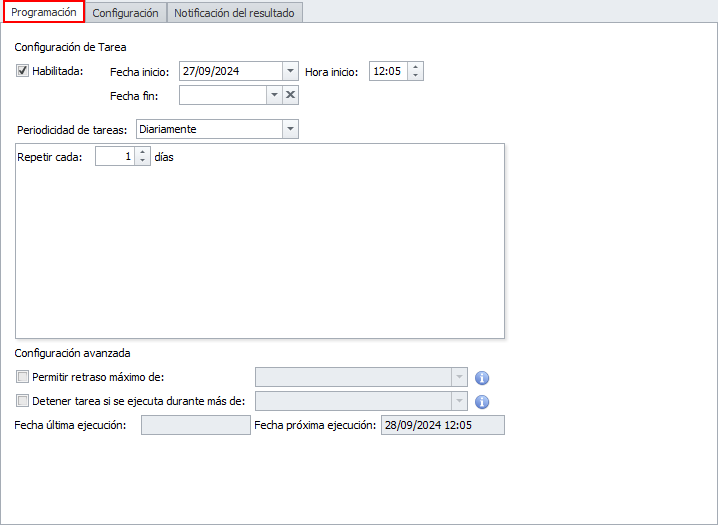Show info for Permitir retraso máximo

[x=482, y=378]
